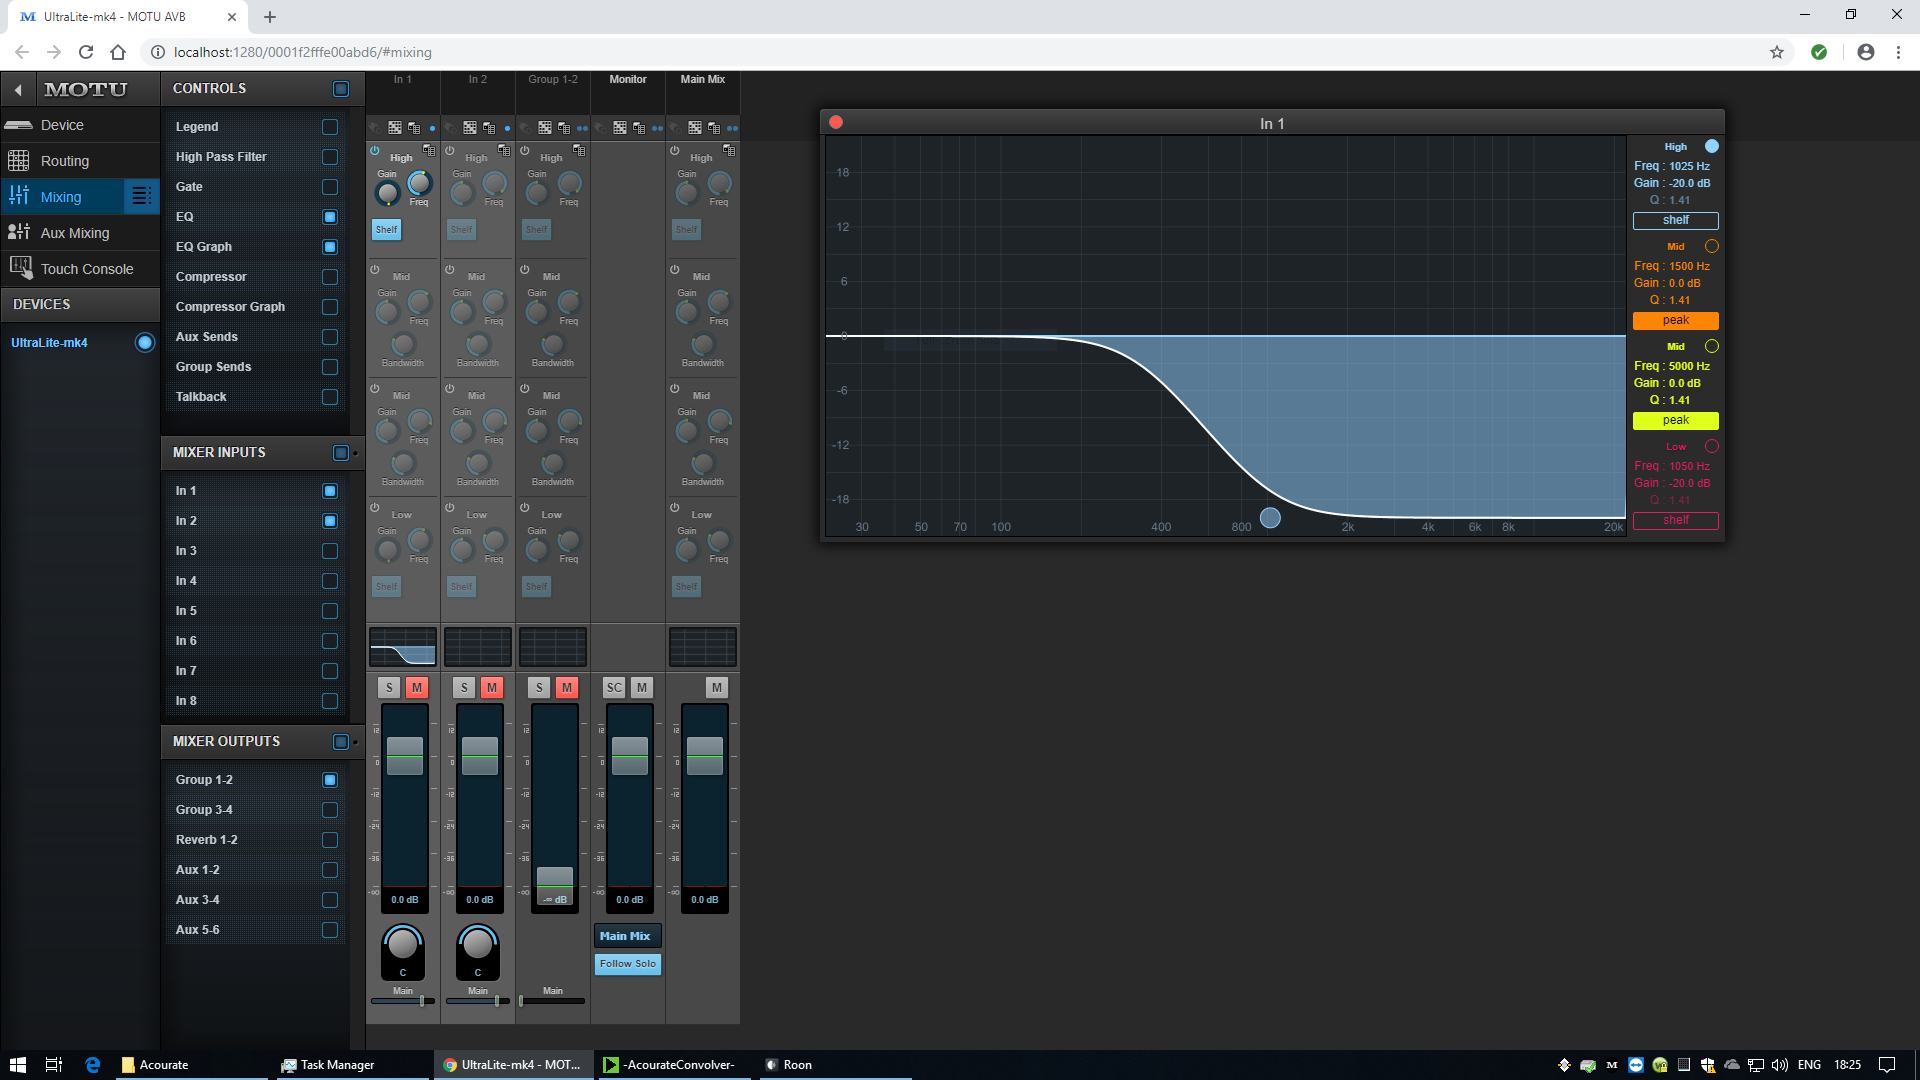Screen dimensions: 1920x1080
Task: Open In 1 EQ presets icon
Action: pyautogui.click(x=429, y=150)
